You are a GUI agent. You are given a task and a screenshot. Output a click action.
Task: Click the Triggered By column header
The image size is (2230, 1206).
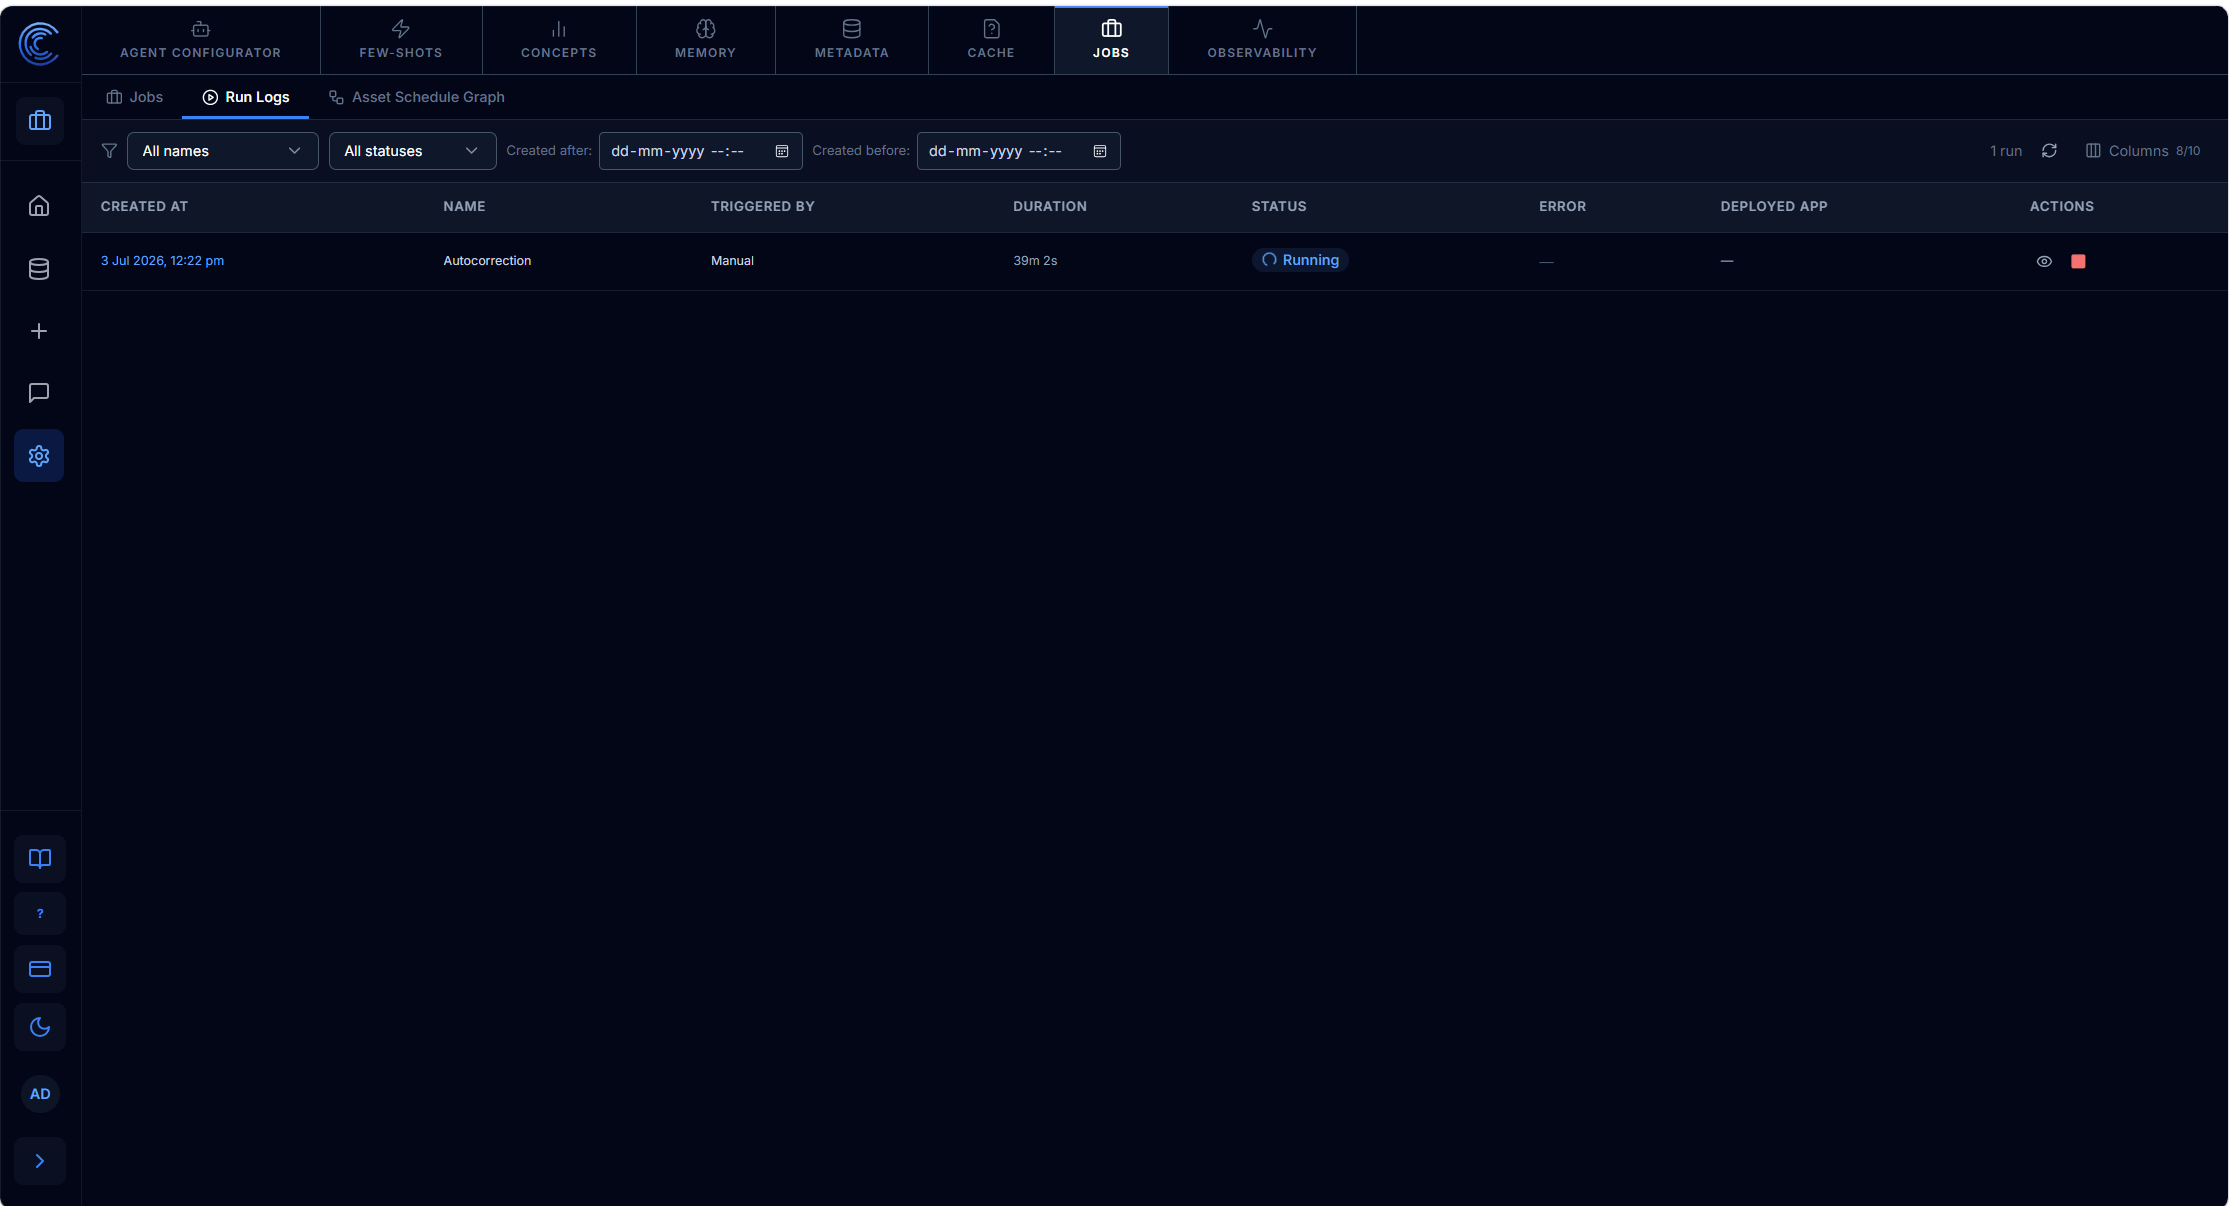763,207
